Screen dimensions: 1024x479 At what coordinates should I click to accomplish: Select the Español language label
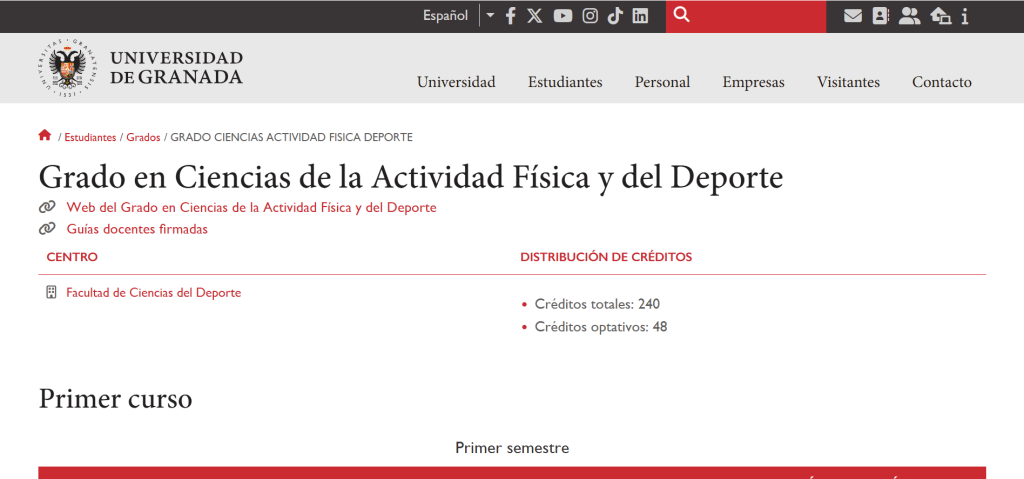coord(445,16)
